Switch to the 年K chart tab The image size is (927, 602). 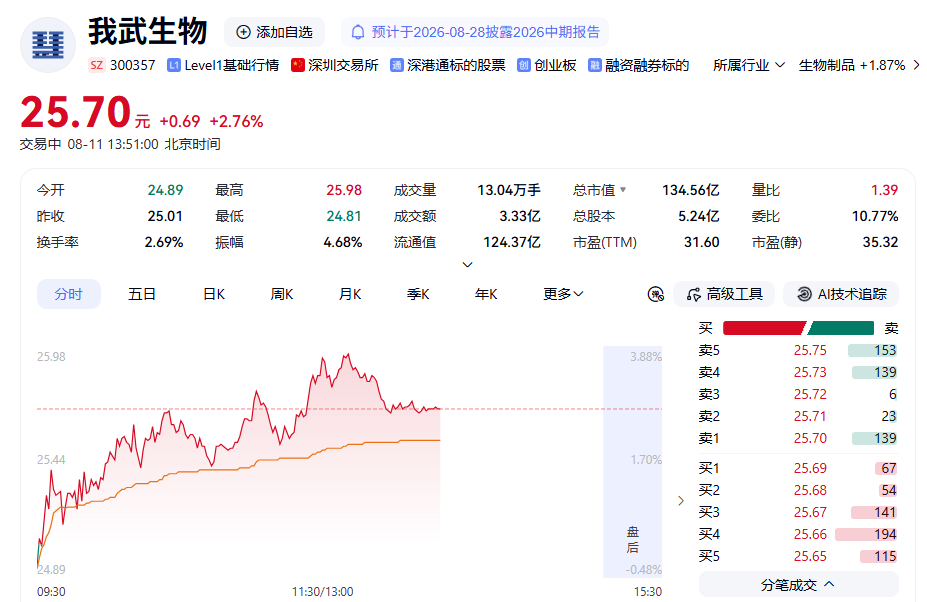pos(486,294)
